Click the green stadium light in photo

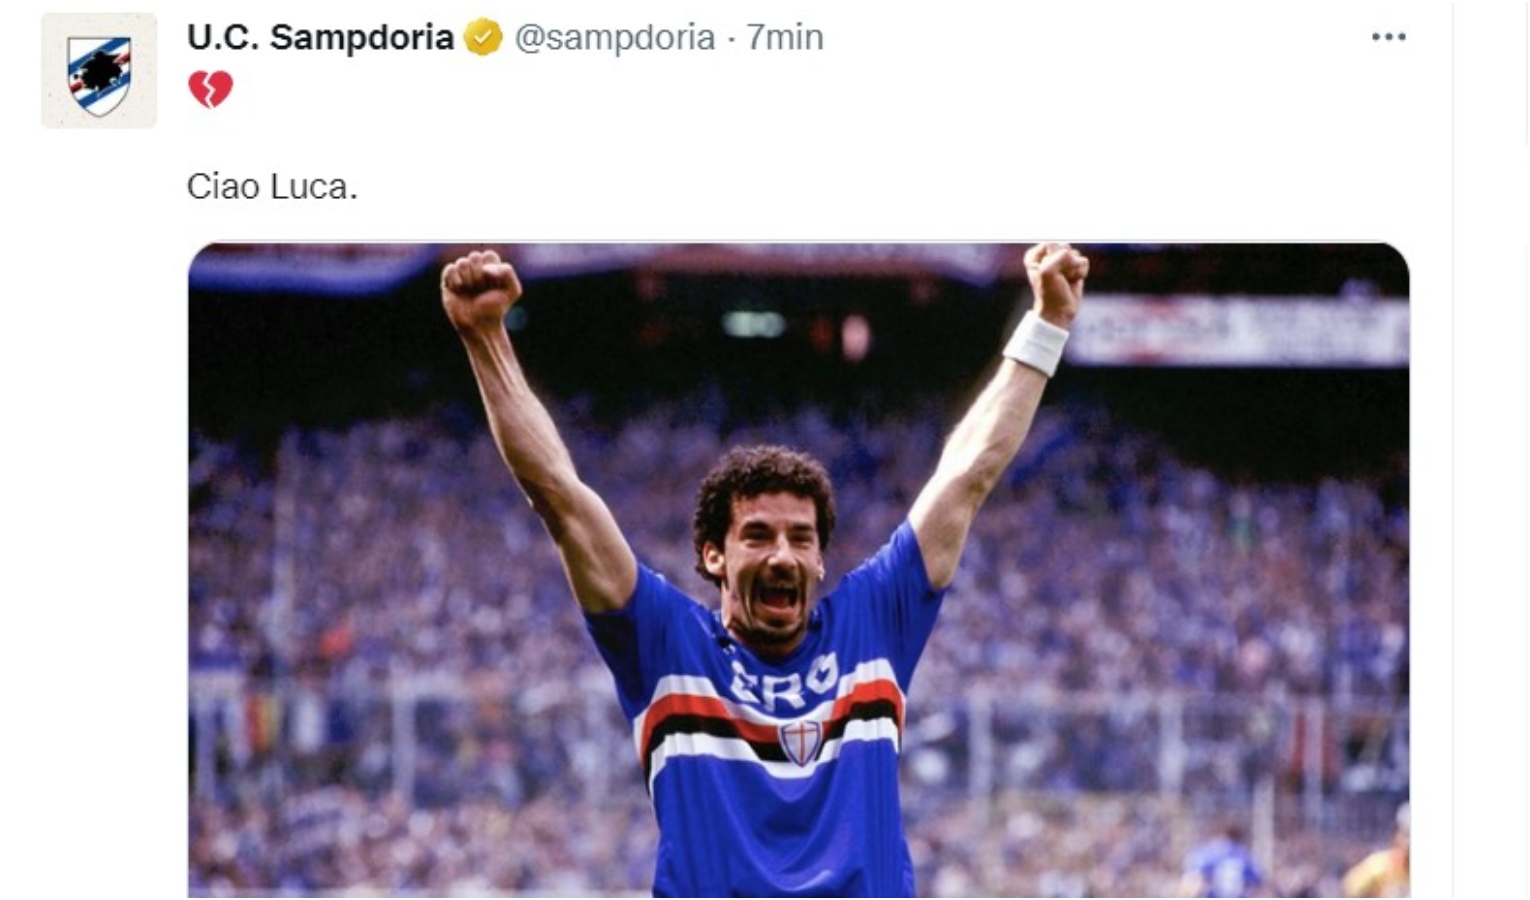(x=754, y=323)
